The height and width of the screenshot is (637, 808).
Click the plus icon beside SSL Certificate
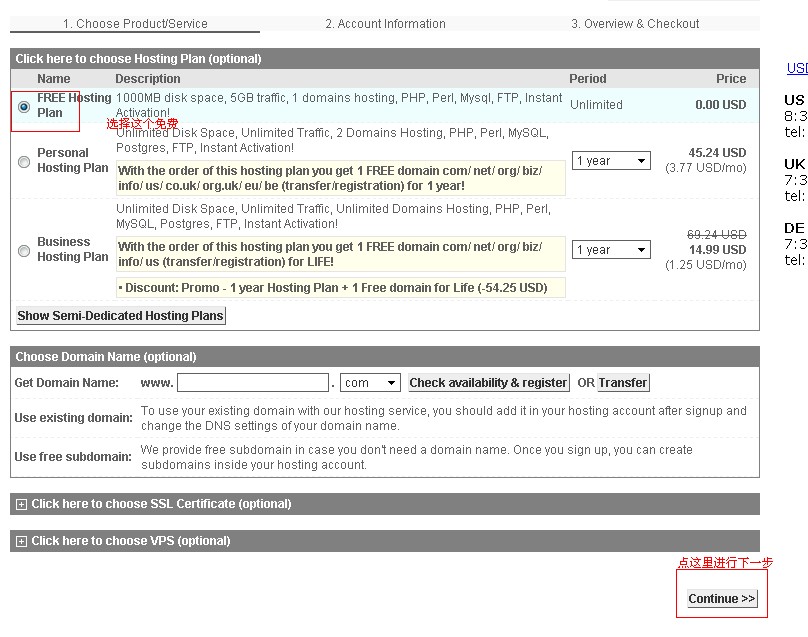coord(21,504)
